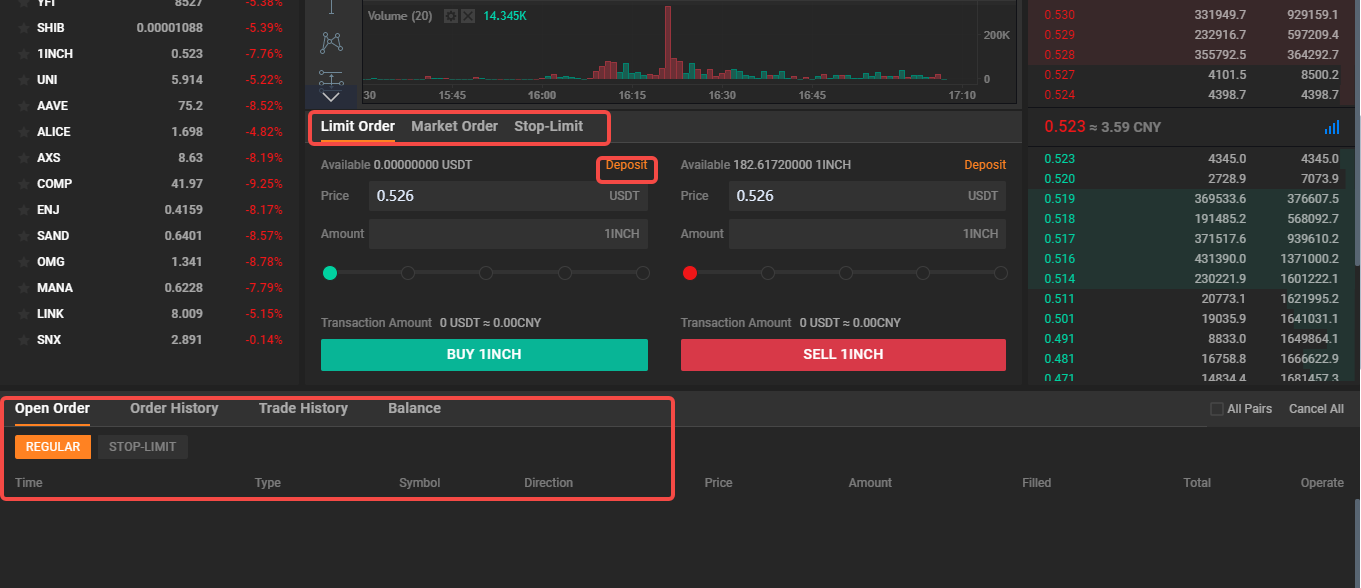Select bid price 0.516 in order book
Image resolution: width=1361 pixels, height=588 pixels.
(x=1058, y=259)
